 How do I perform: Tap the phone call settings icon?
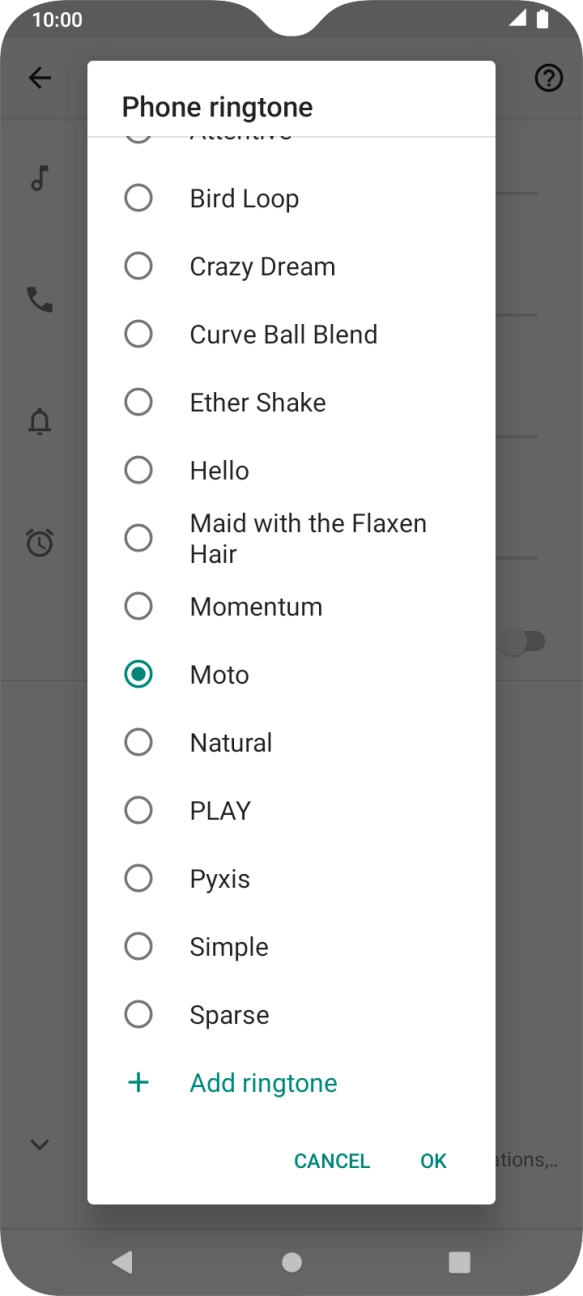tap(38, 299)
